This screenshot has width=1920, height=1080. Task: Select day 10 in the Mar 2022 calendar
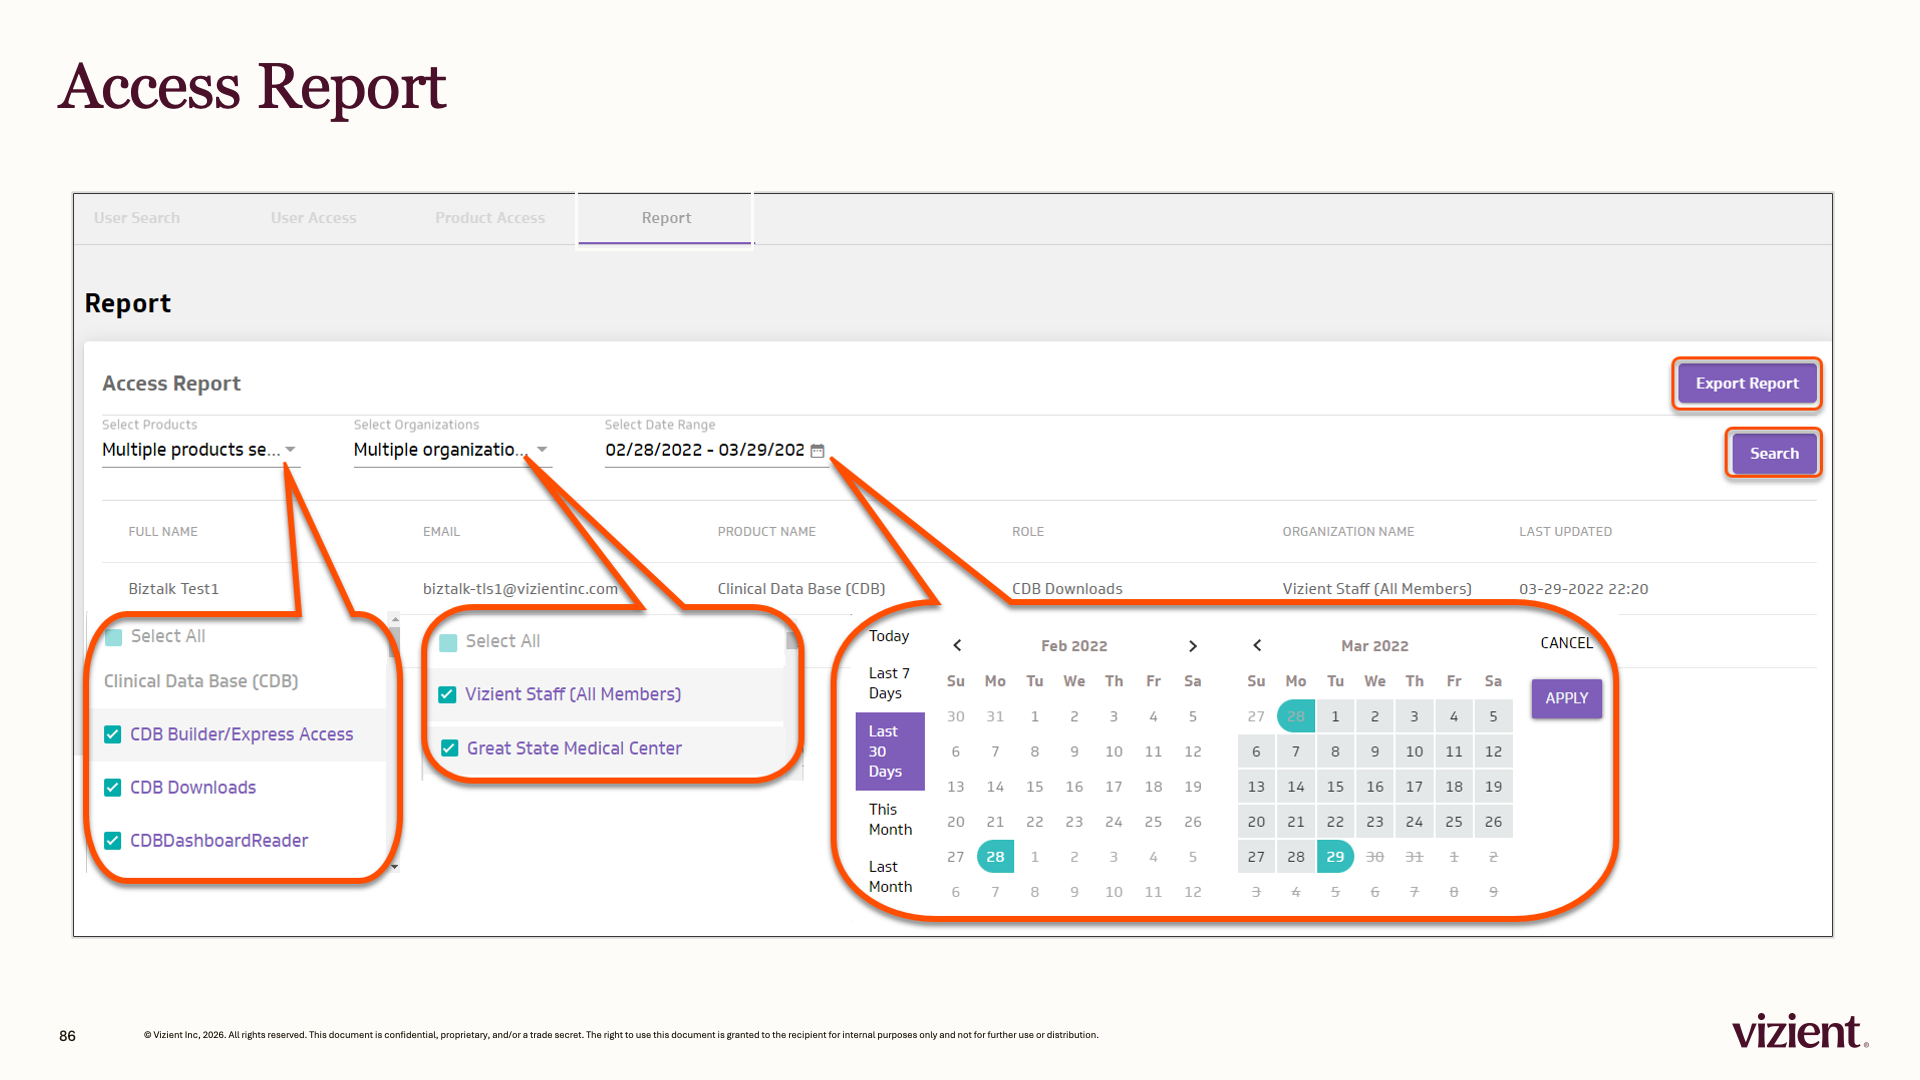1414,752
